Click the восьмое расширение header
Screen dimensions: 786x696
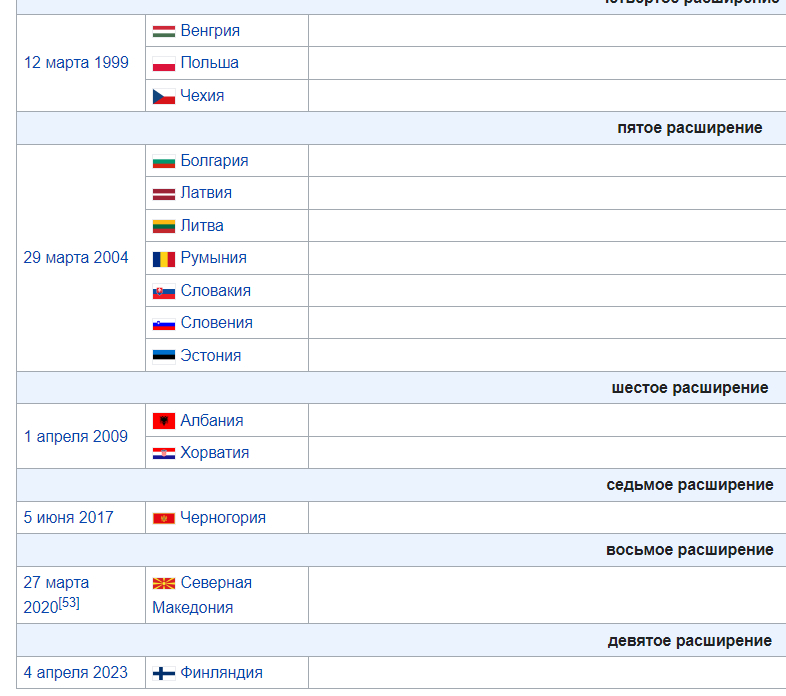pyautogui.click(x=690, y=551)
